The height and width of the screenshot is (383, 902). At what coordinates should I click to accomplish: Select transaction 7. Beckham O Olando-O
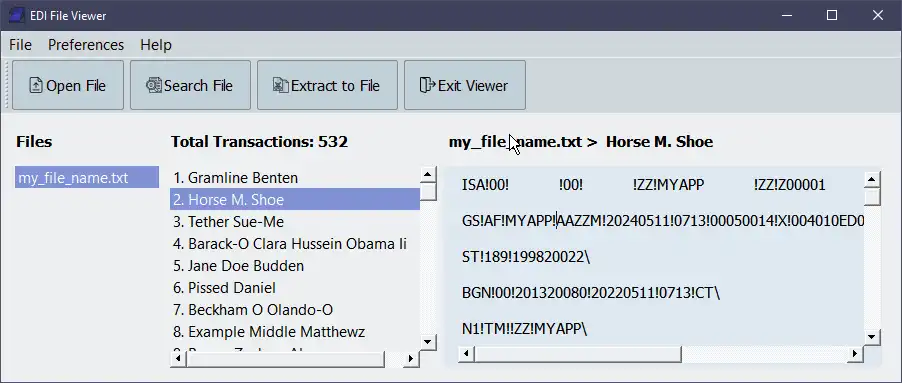(x=295, y=310)
